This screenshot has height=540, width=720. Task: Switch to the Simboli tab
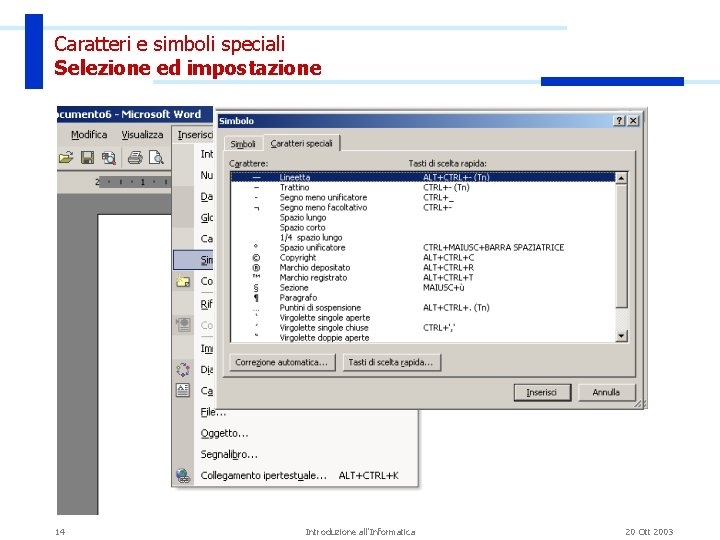[x=243, y=144]
